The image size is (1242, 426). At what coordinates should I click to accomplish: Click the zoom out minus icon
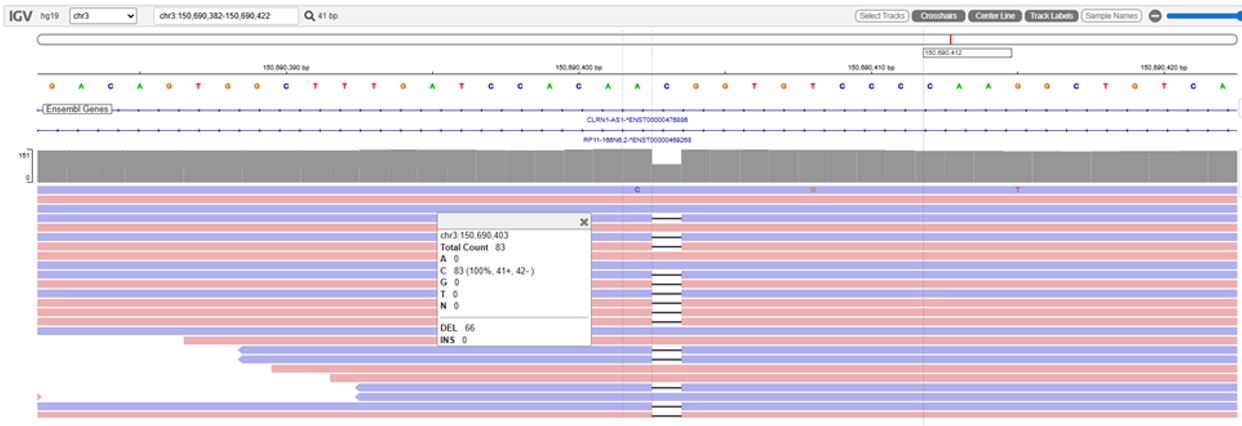(1155, 16)
